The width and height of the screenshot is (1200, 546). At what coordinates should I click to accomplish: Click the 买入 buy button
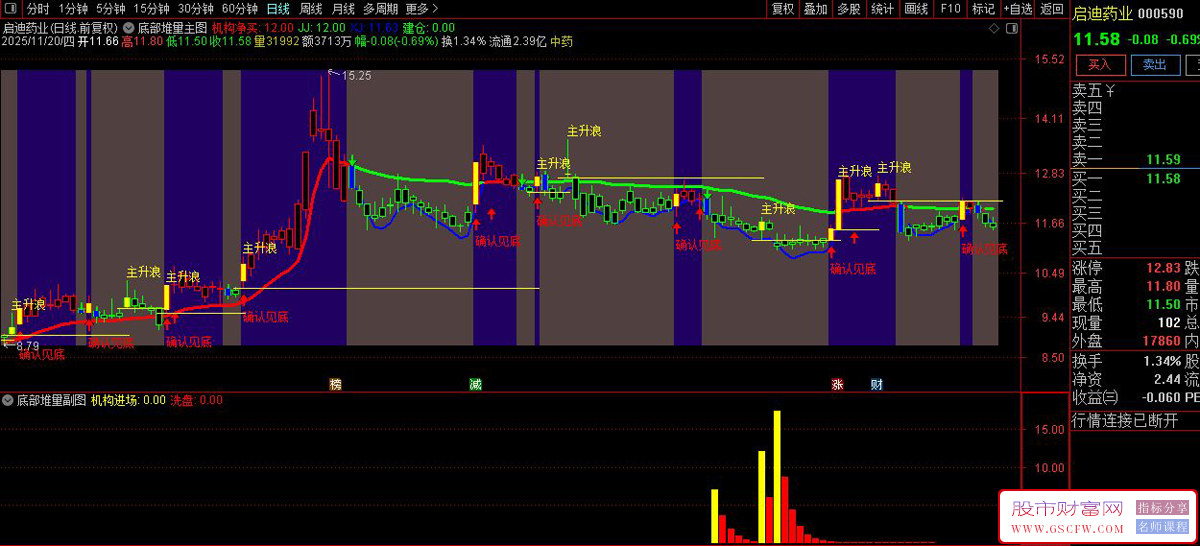[1099, 64]
